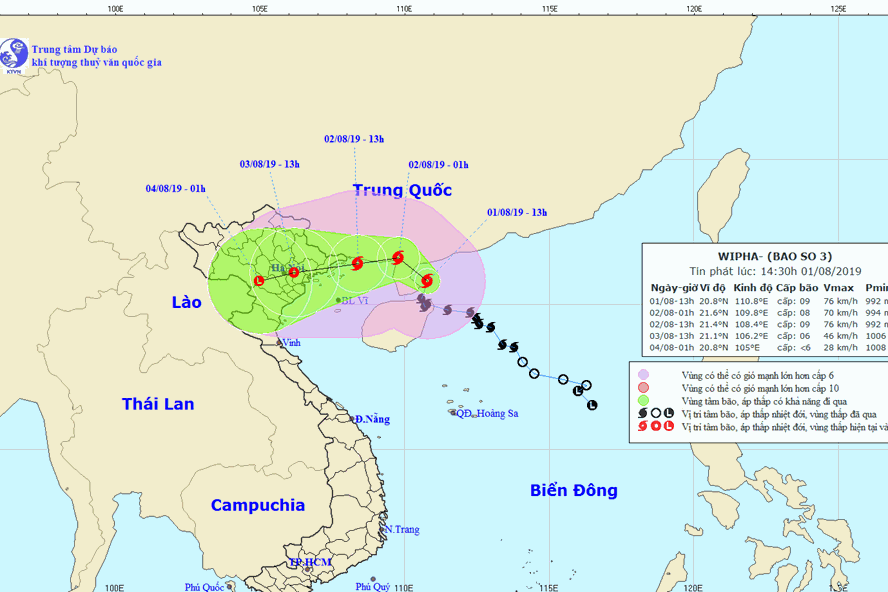Click the purple legend swatch for cấp 6 winds
This screenshot has width=888, height=592.
[645, 373]
